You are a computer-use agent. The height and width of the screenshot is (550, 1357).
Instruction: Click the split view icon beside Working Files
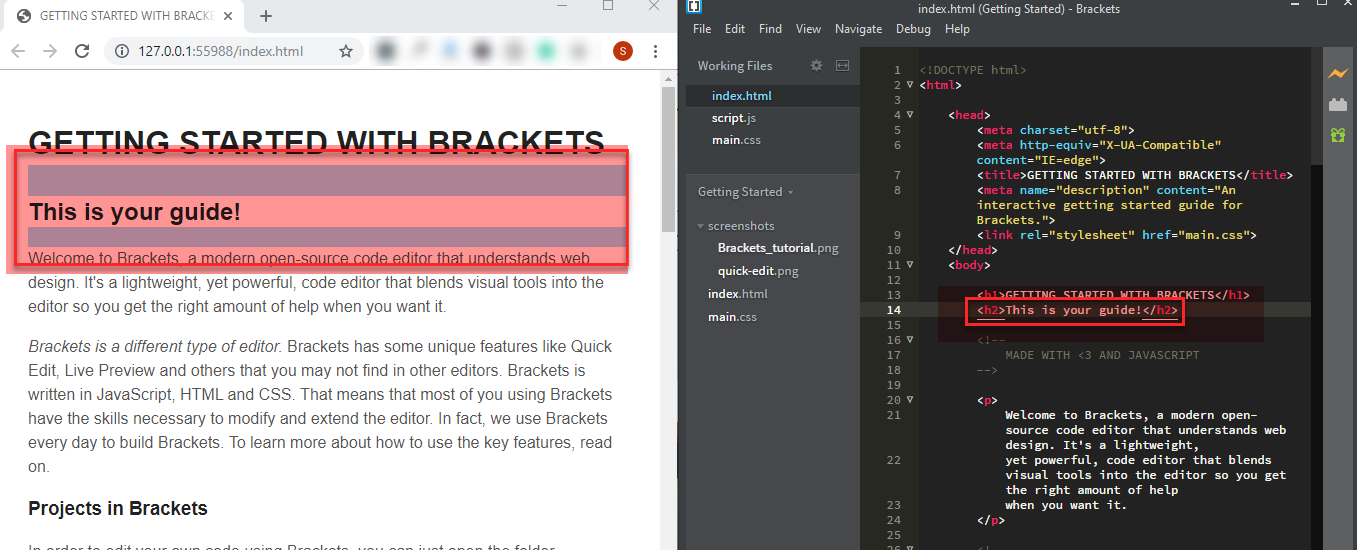point(842,65)
